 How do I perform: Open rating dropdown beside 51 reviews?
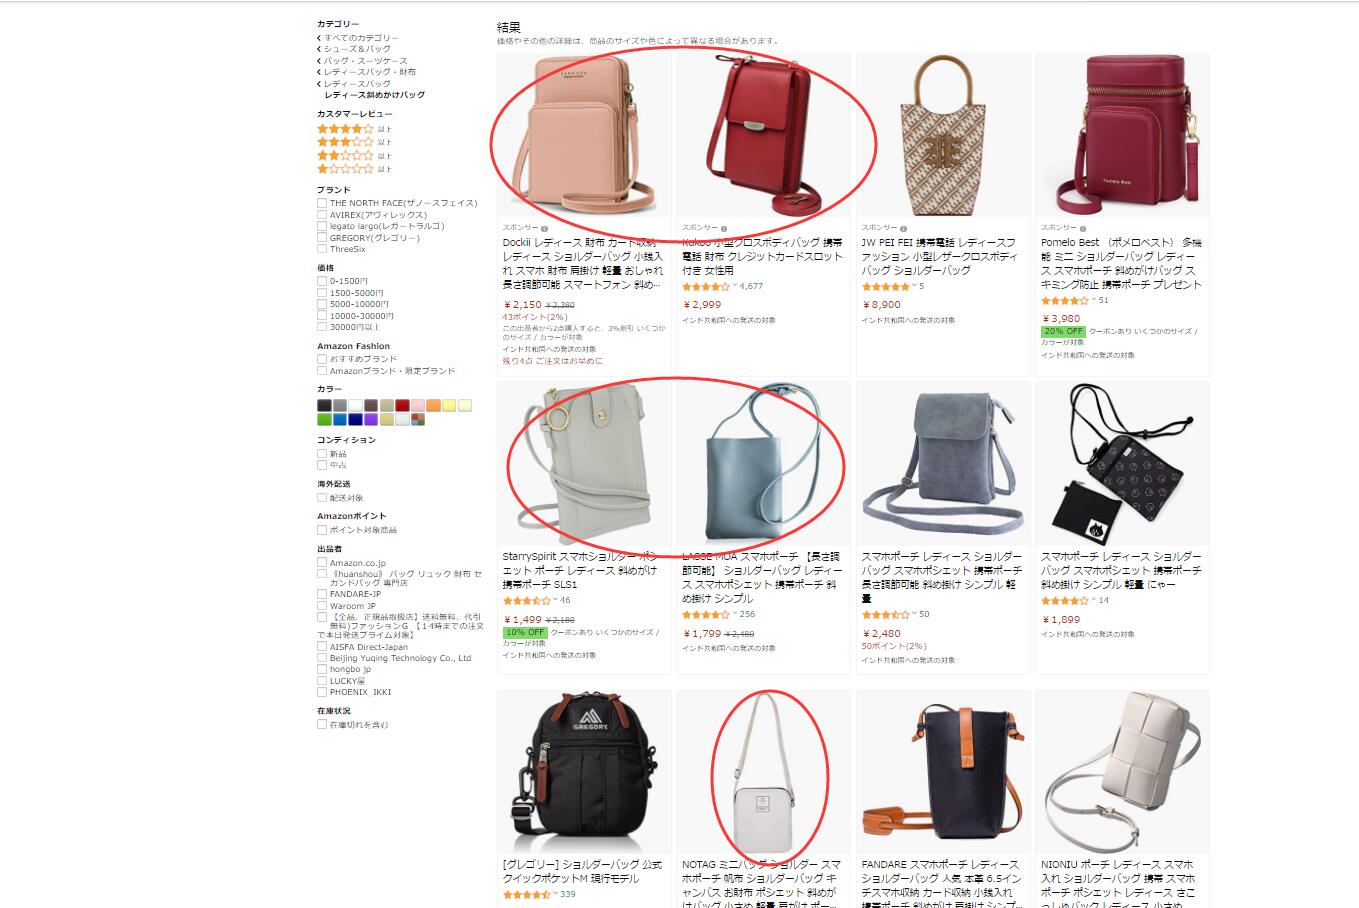(1094, 300)
